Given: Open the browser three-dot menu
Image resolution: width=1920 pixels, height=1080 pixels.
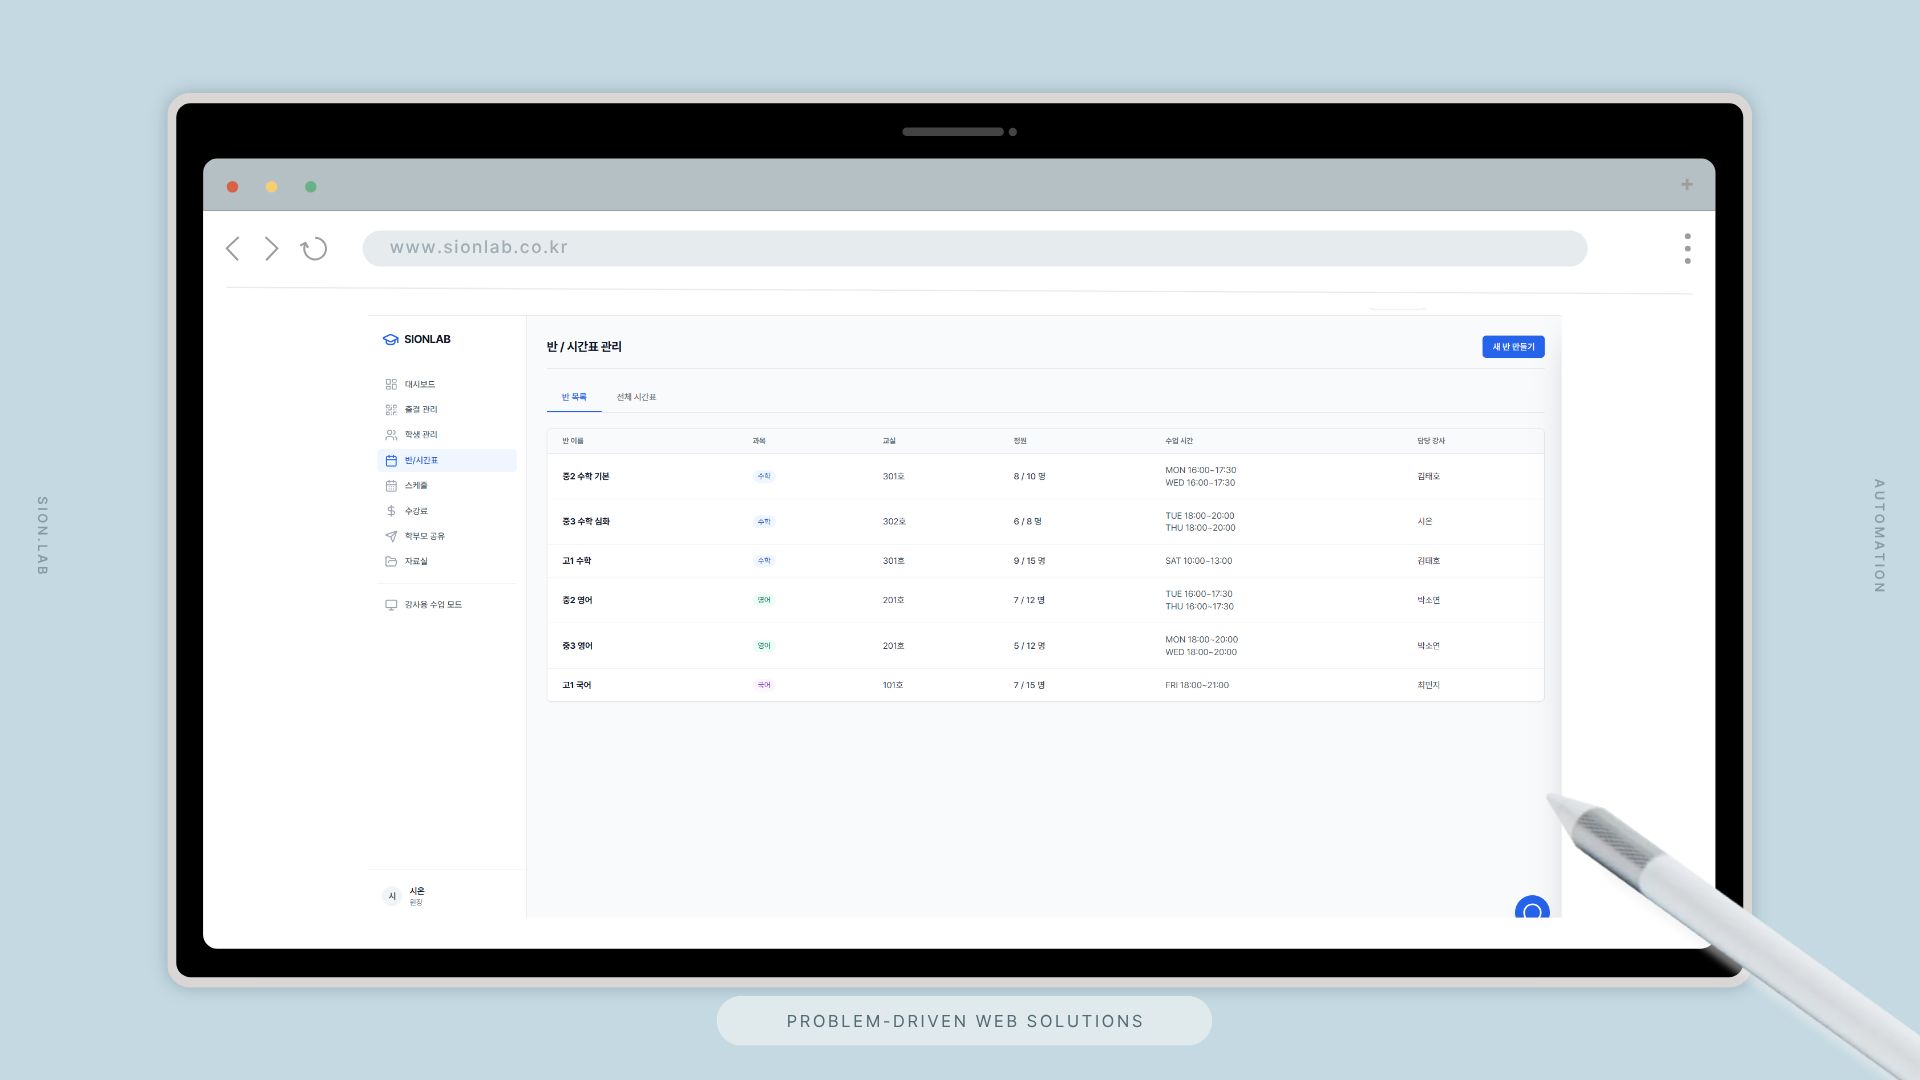Looking at the screenshot, I should [x=1687, y=249].
